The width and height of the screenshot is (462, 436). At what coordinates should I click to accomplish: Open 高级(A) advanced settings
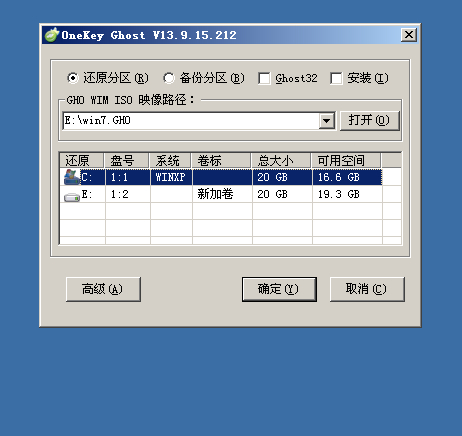(x=103, y=289)
